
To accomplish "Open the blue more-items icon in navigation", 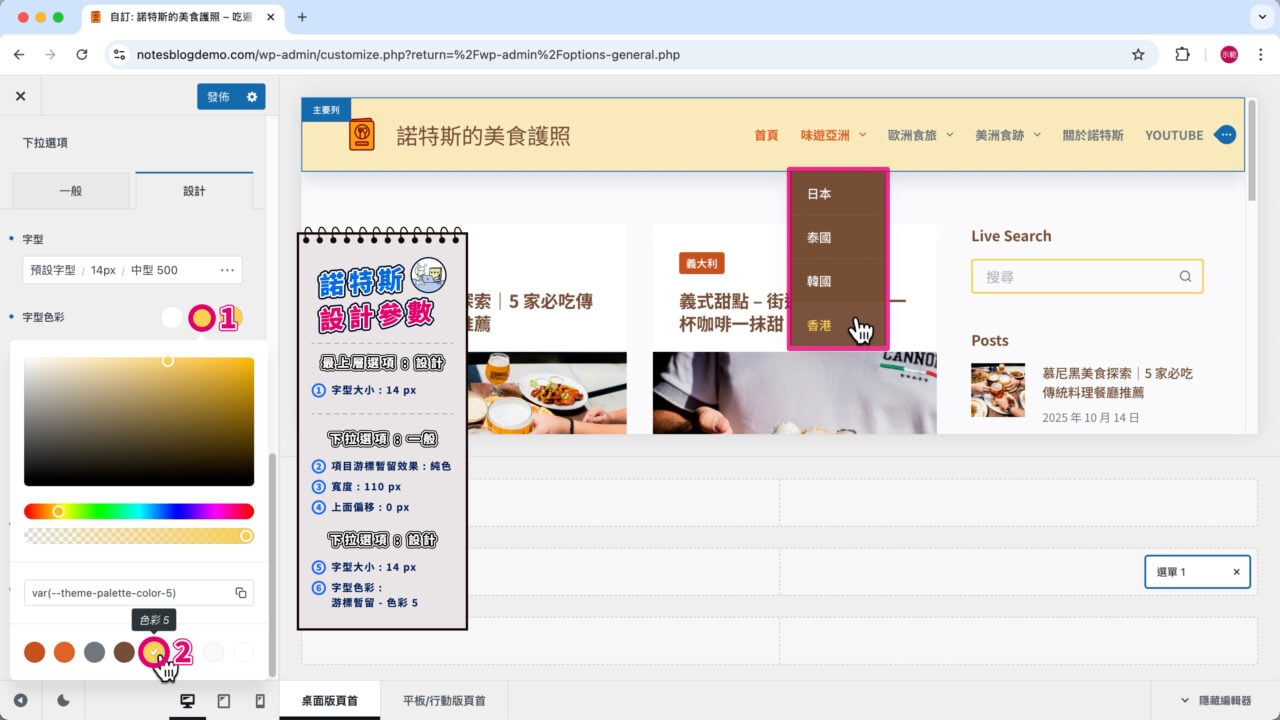I will click(x=1225, y=134).
